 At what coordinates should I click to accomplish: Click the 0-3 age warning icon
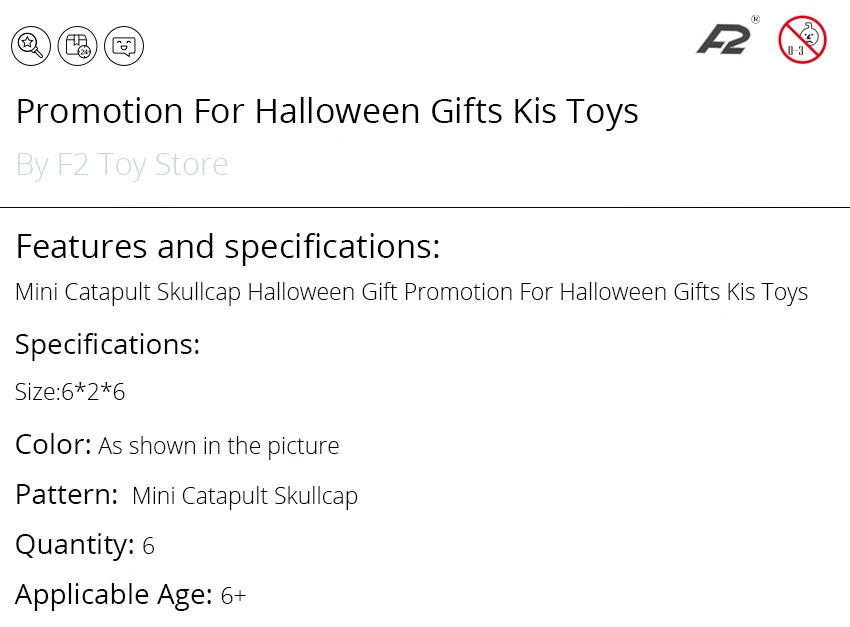point(802,40)
